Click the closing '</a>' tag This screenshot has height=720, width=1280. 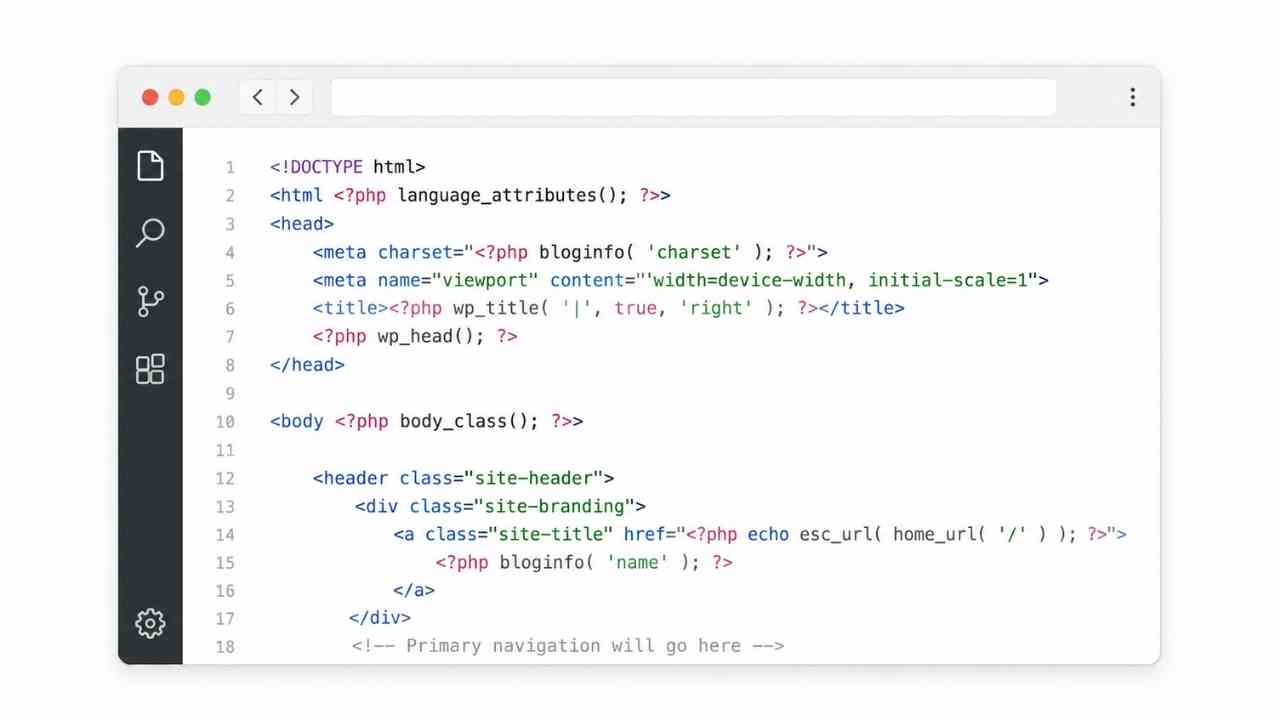point(414,590)
